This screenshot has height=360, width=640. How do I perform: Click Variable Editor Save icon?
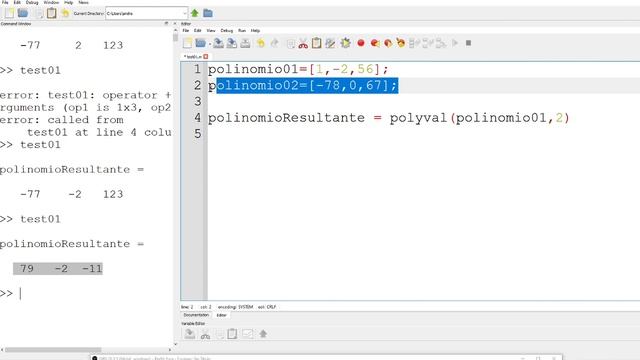pyautogui.click(x=189, y=334)
